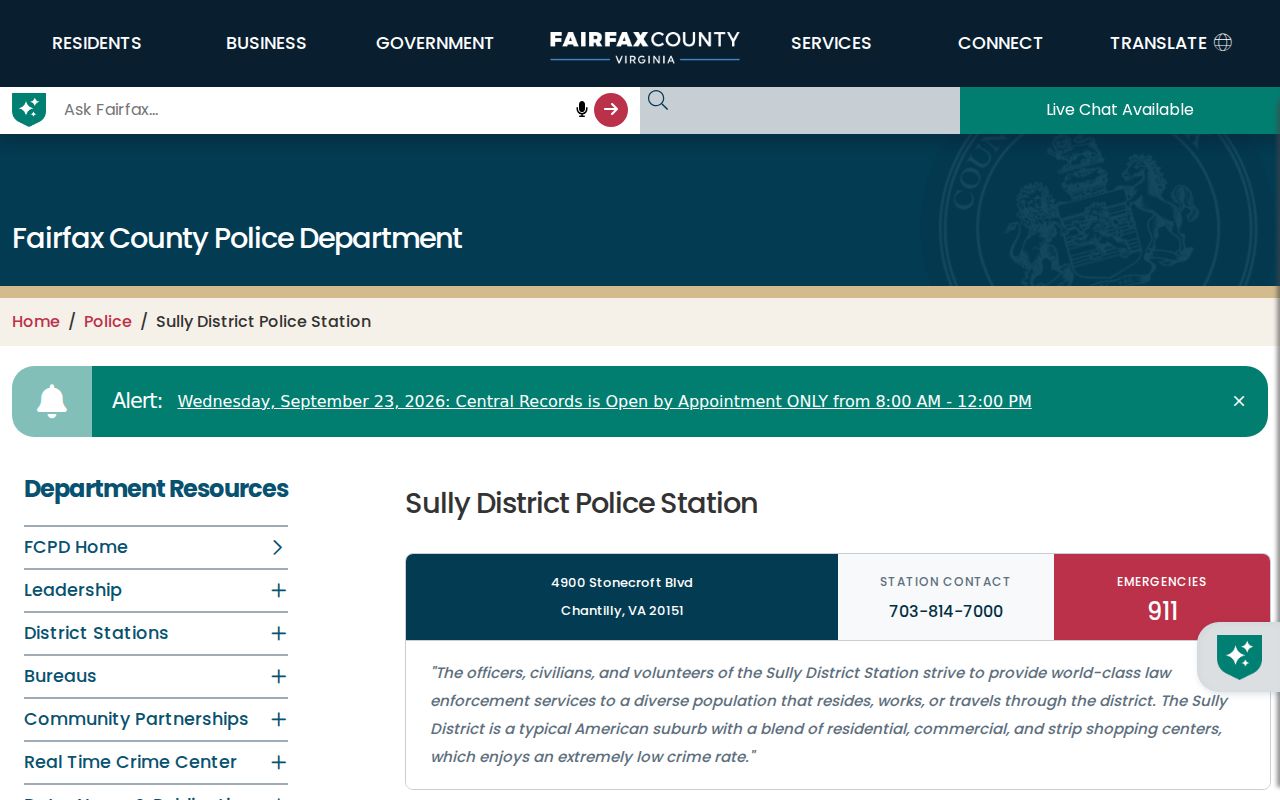This screenshot has height=800, width=1280.
Task: Expand the Leadership section
Action: click(x=279, y=590)
